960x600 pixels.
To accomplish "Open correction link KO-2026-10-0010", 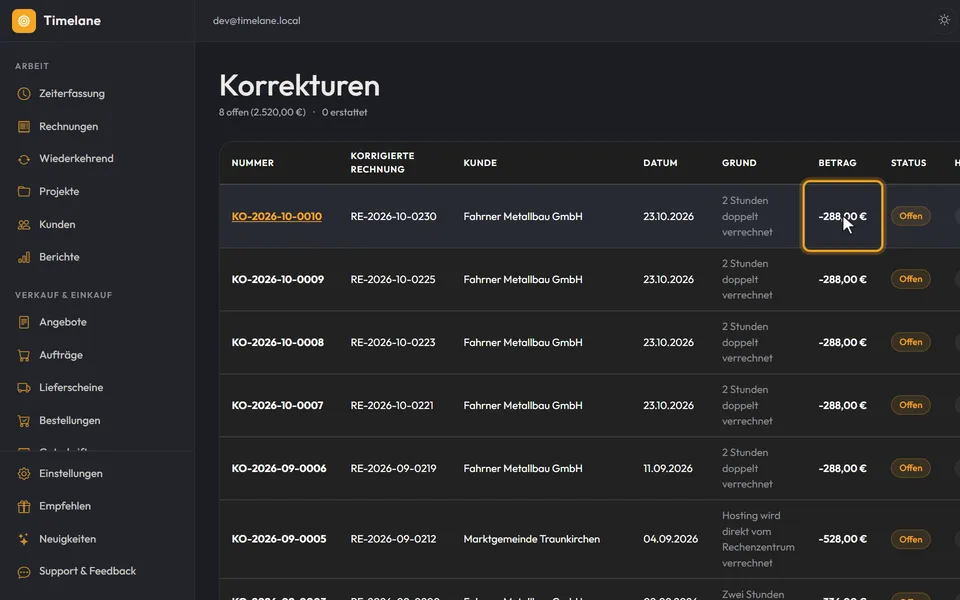I will (x=277, y=216).
